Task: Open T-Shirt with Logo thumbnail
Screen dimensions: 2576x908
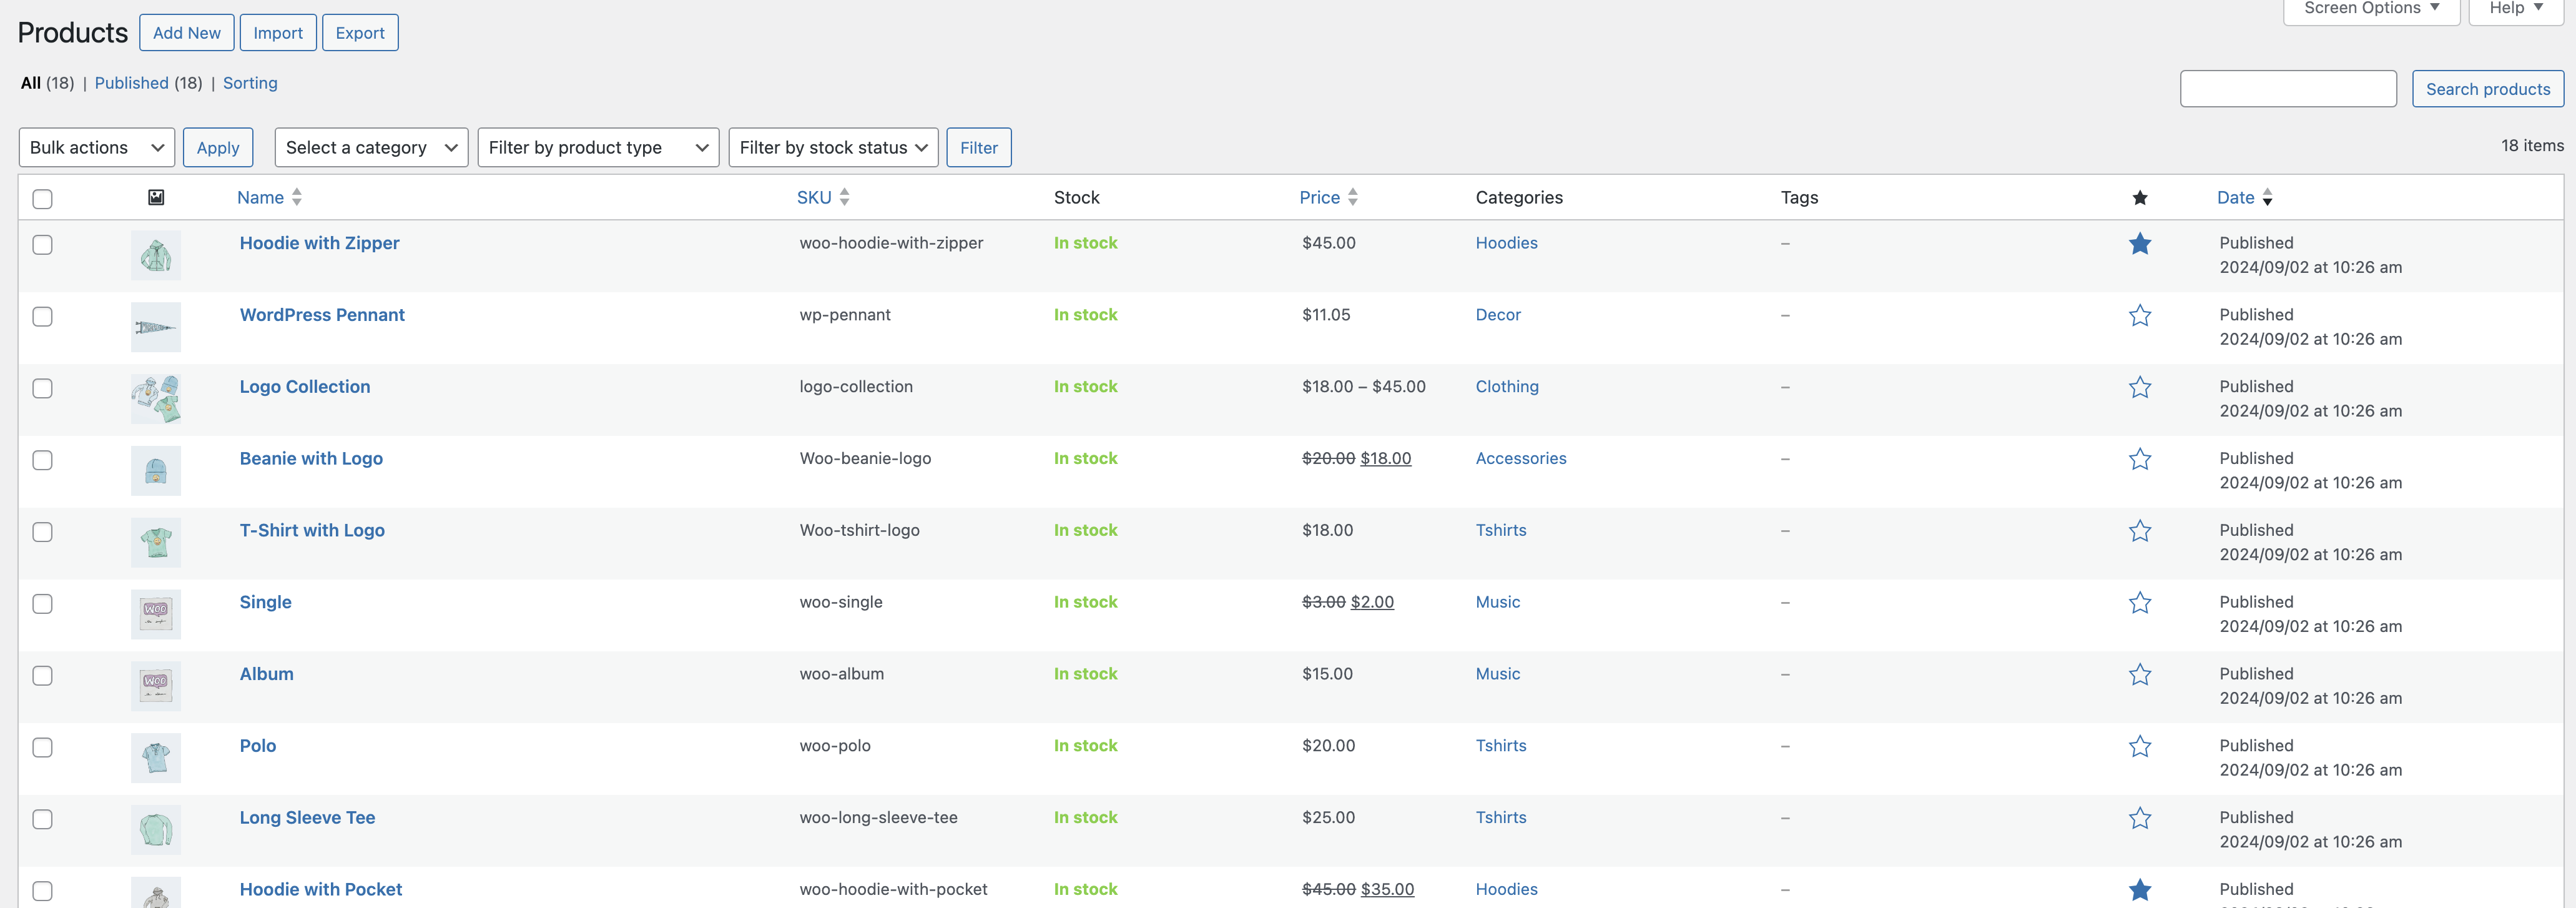Action: coord(156,543)
